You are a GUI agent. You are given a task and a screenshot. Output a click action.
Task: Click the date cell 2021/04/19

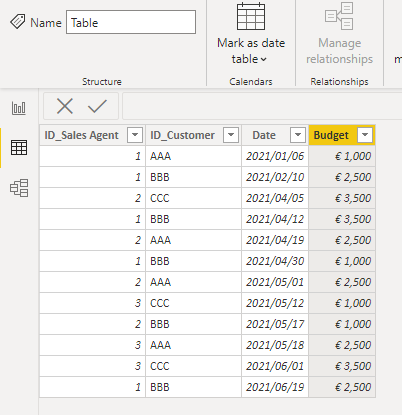275,240
